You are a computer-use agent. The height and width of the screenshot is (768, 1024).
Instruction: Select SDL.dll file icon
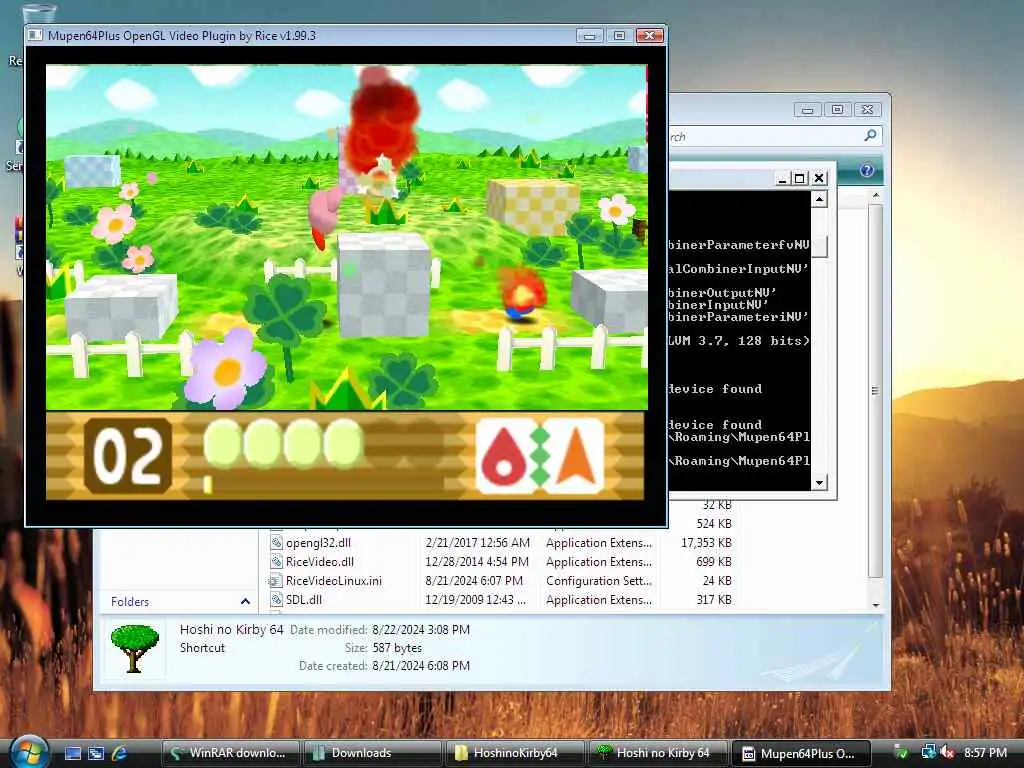click(276, 600)
